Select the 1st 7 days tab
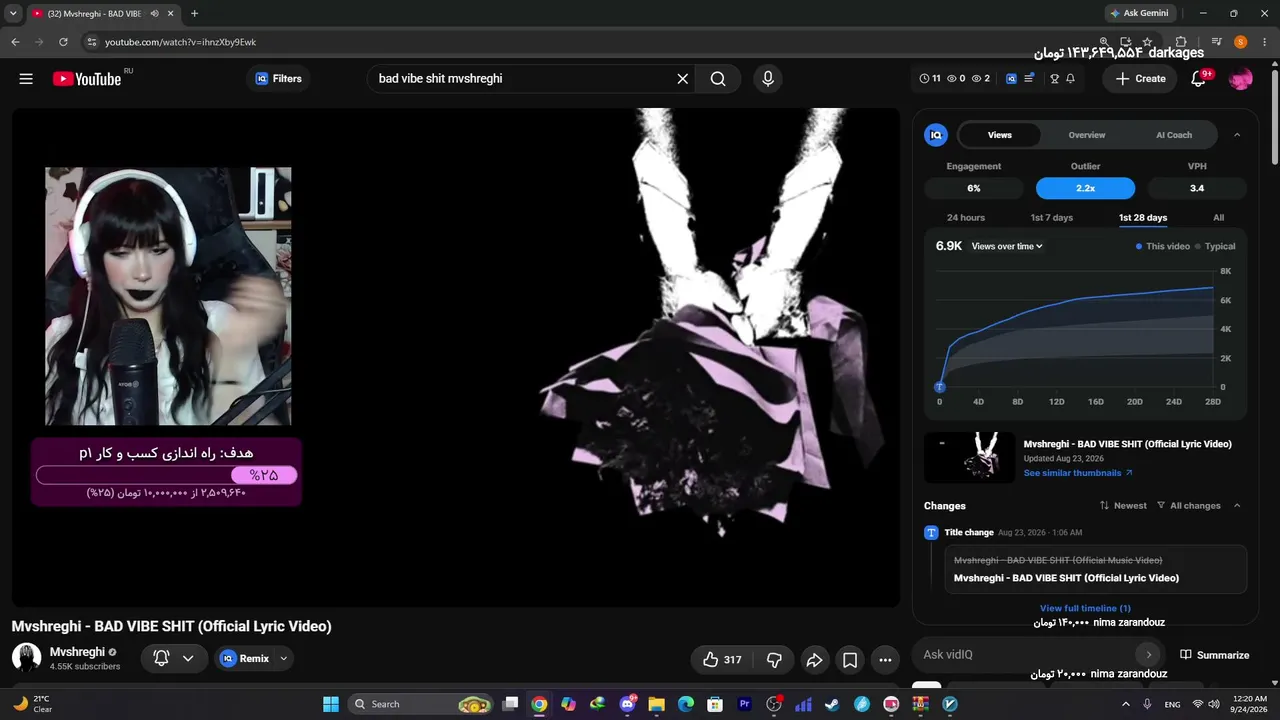This screenshot has height=720, width=1280. pos(1051,217)
